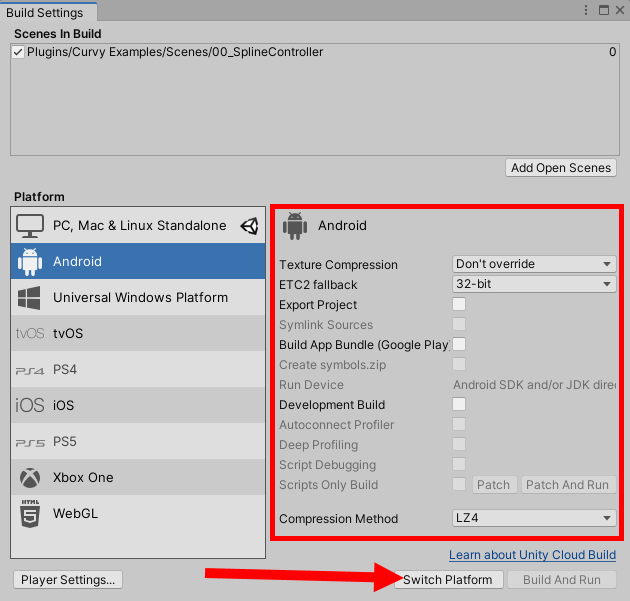Enable the Export Project checkbox
The height and width of the screenshot is (601, 630).
click(459, 304)
